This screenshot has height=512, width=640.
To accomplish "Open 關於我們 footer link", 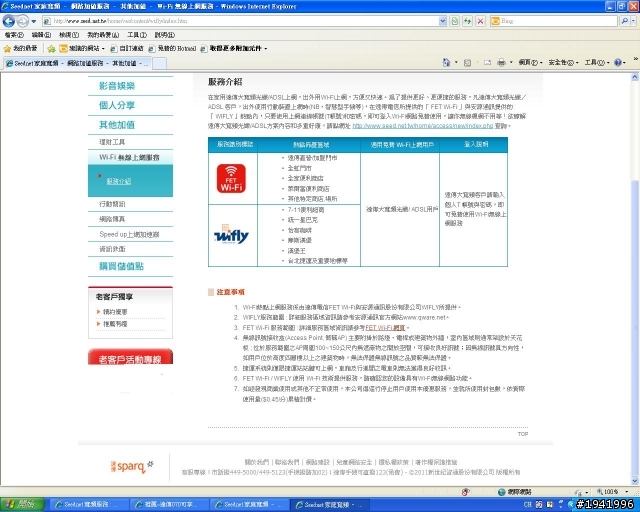I will [257, 462].
